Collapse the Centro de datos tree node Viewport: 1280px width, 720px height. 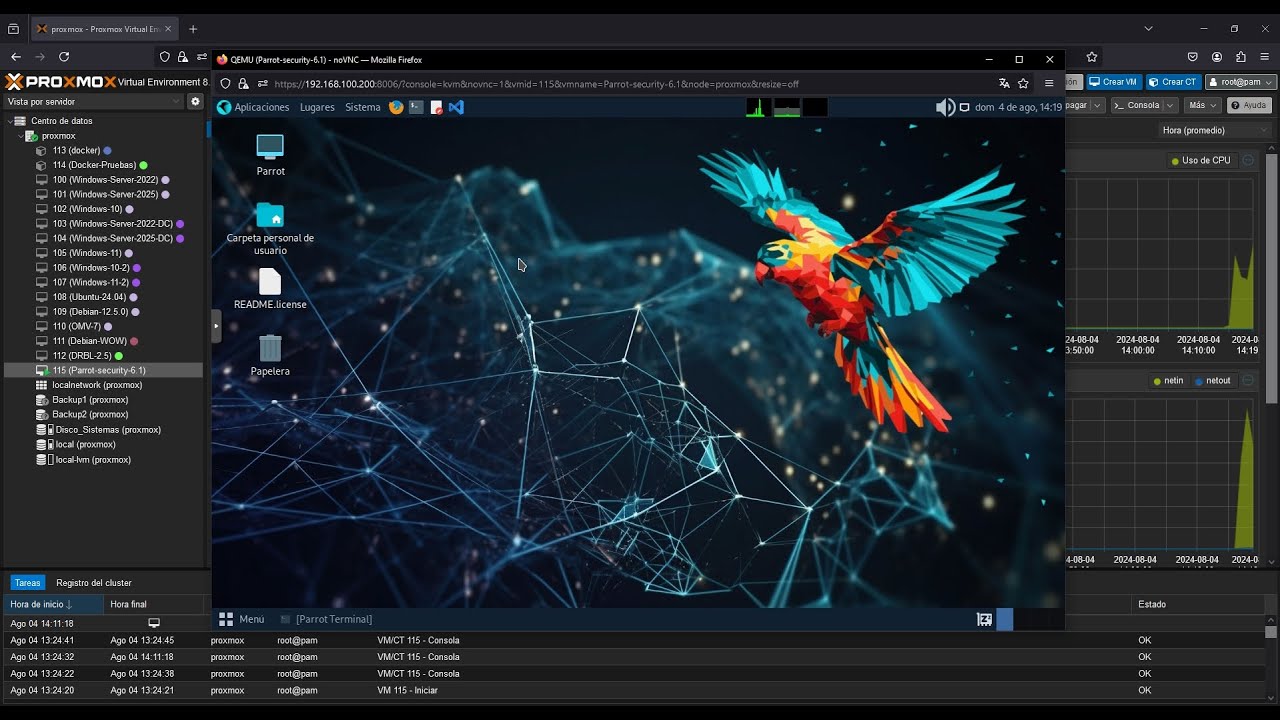tap(9, 121)
